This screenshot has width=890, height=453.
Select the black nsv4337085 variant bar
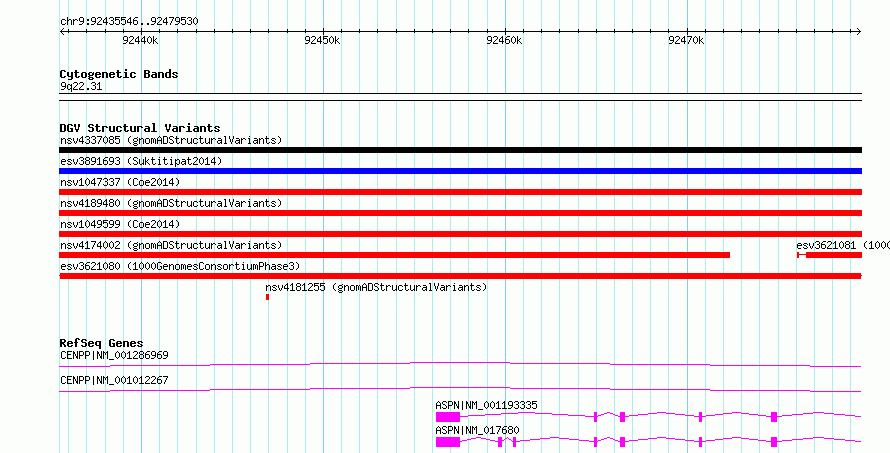(460, 150)
